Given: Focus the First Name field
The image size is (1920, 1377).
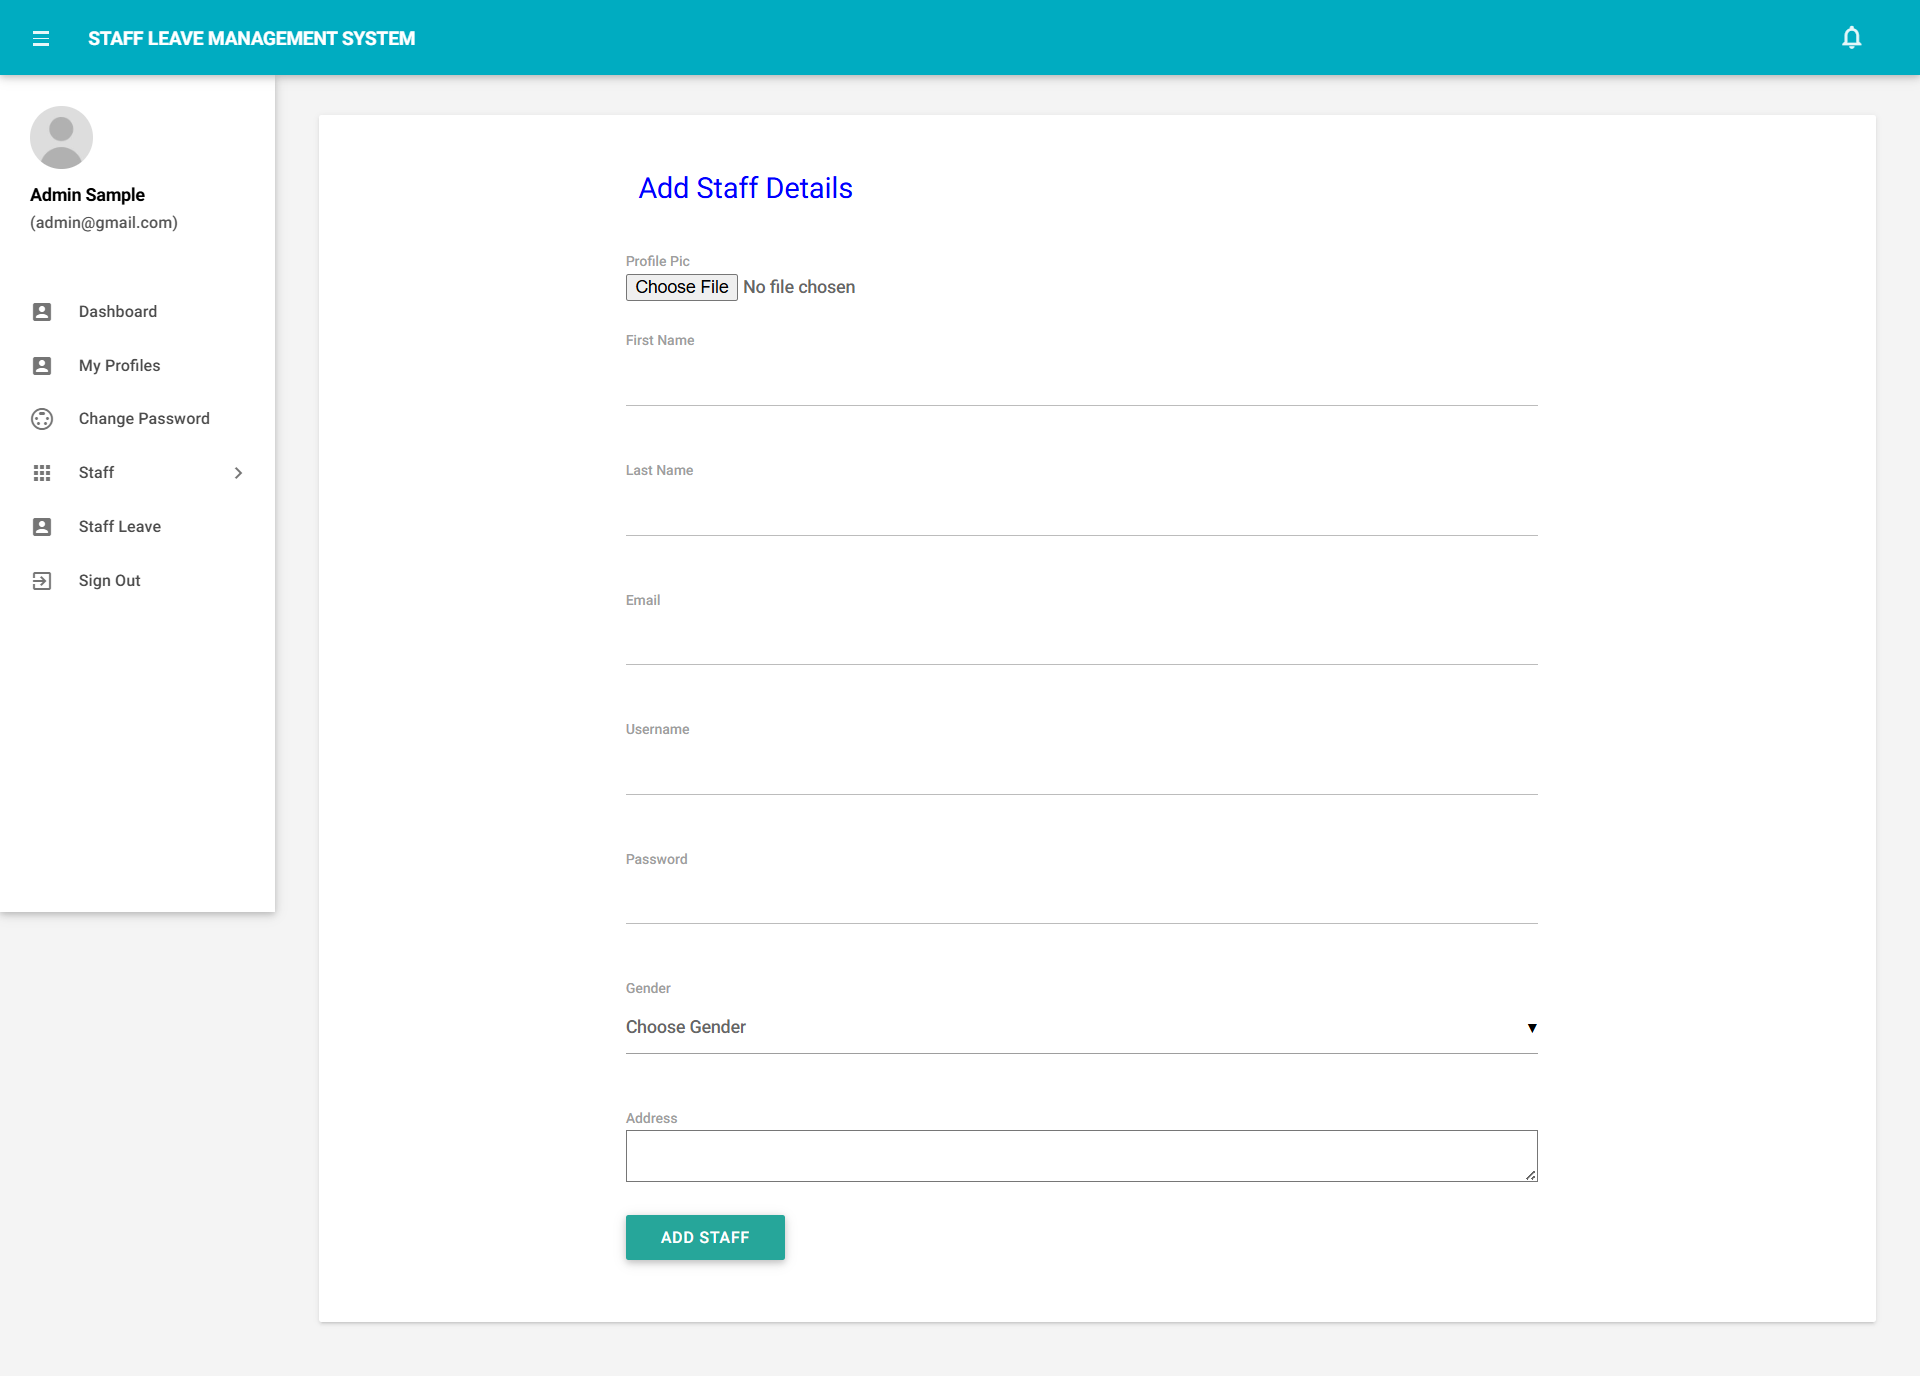Looking at the screenshot, I should (1080, 385).
